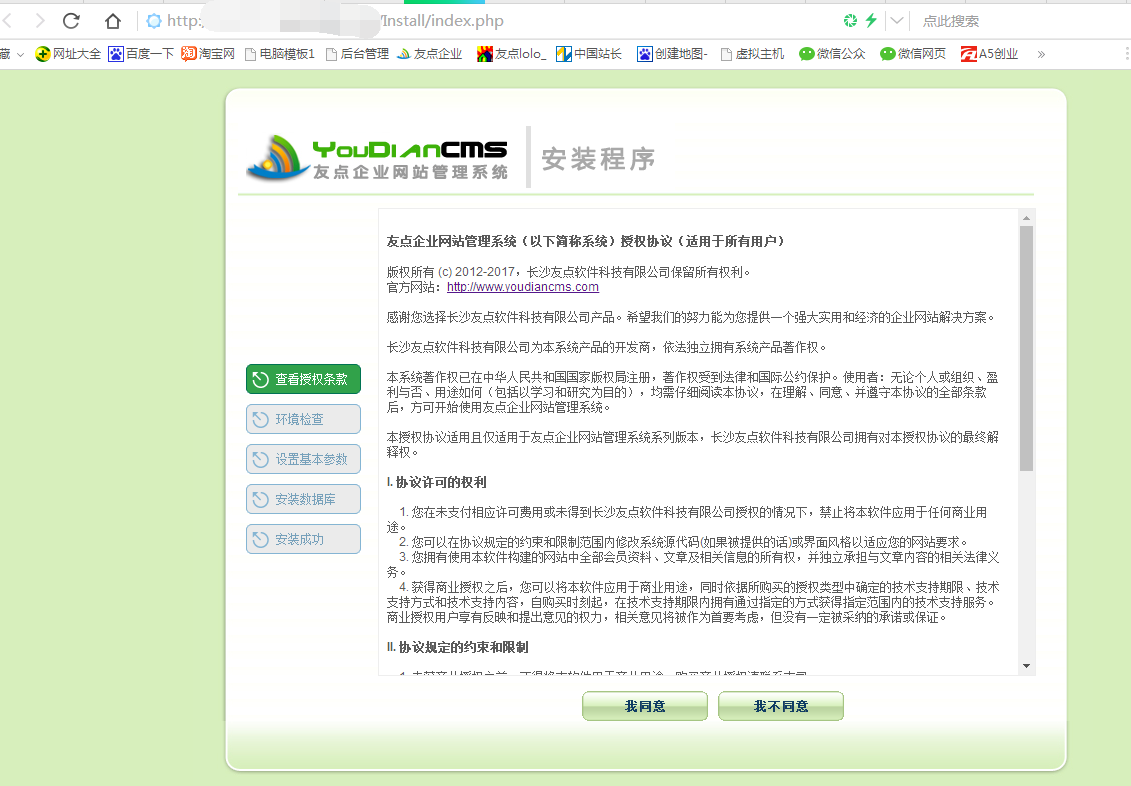The height and width of the screenshot is (786, 1131).
Task: Reload the page with the refresh icon
Action: point(71,21)
